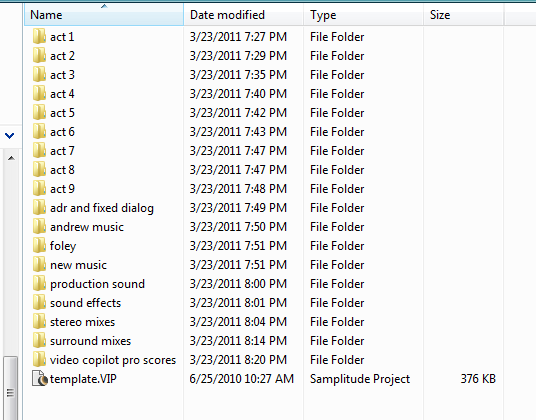Select the surround mixes folder name
This screenshot has height=420, width=536.
[91, 341]
